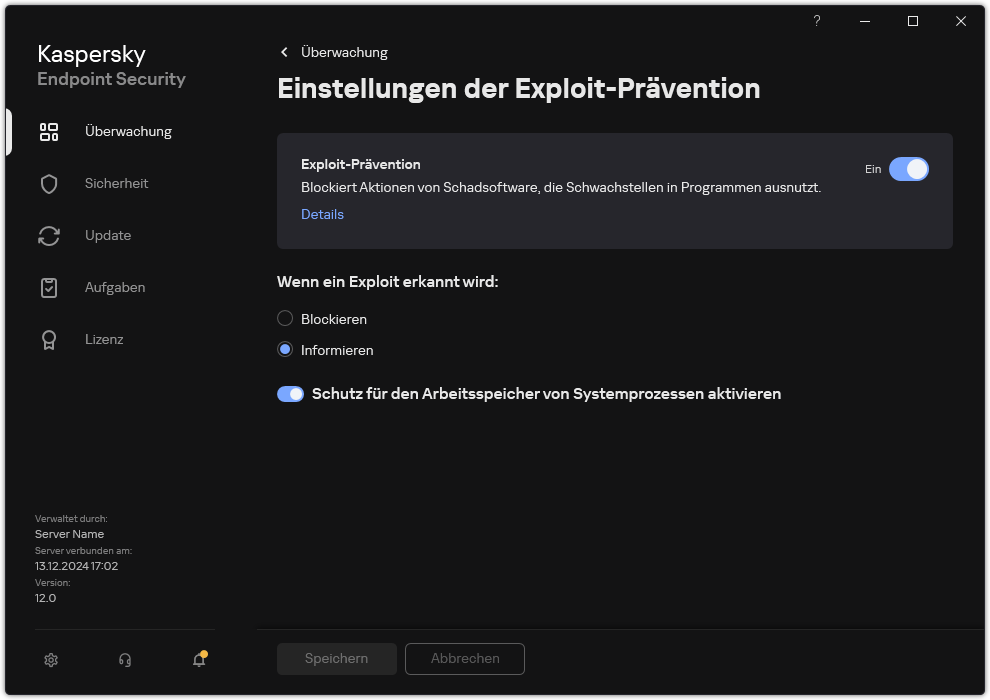Click the Server Name management entry
990x700 pixels.
(69, 534)
